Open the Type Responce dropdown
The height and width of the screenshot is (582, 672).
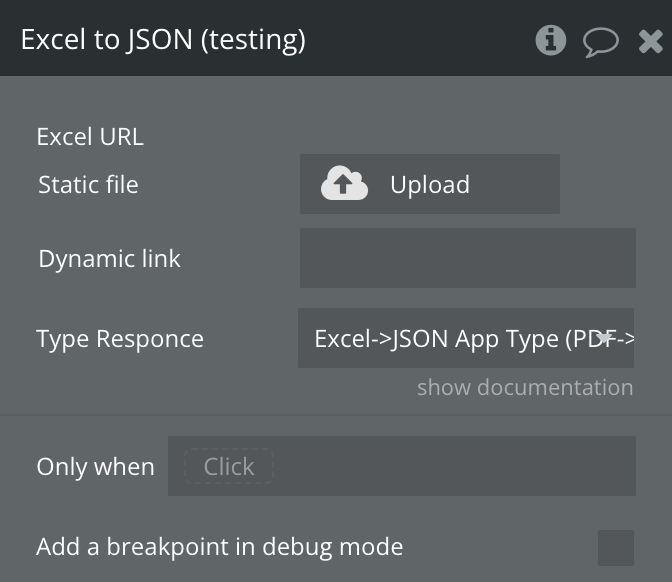pos(465,338)
